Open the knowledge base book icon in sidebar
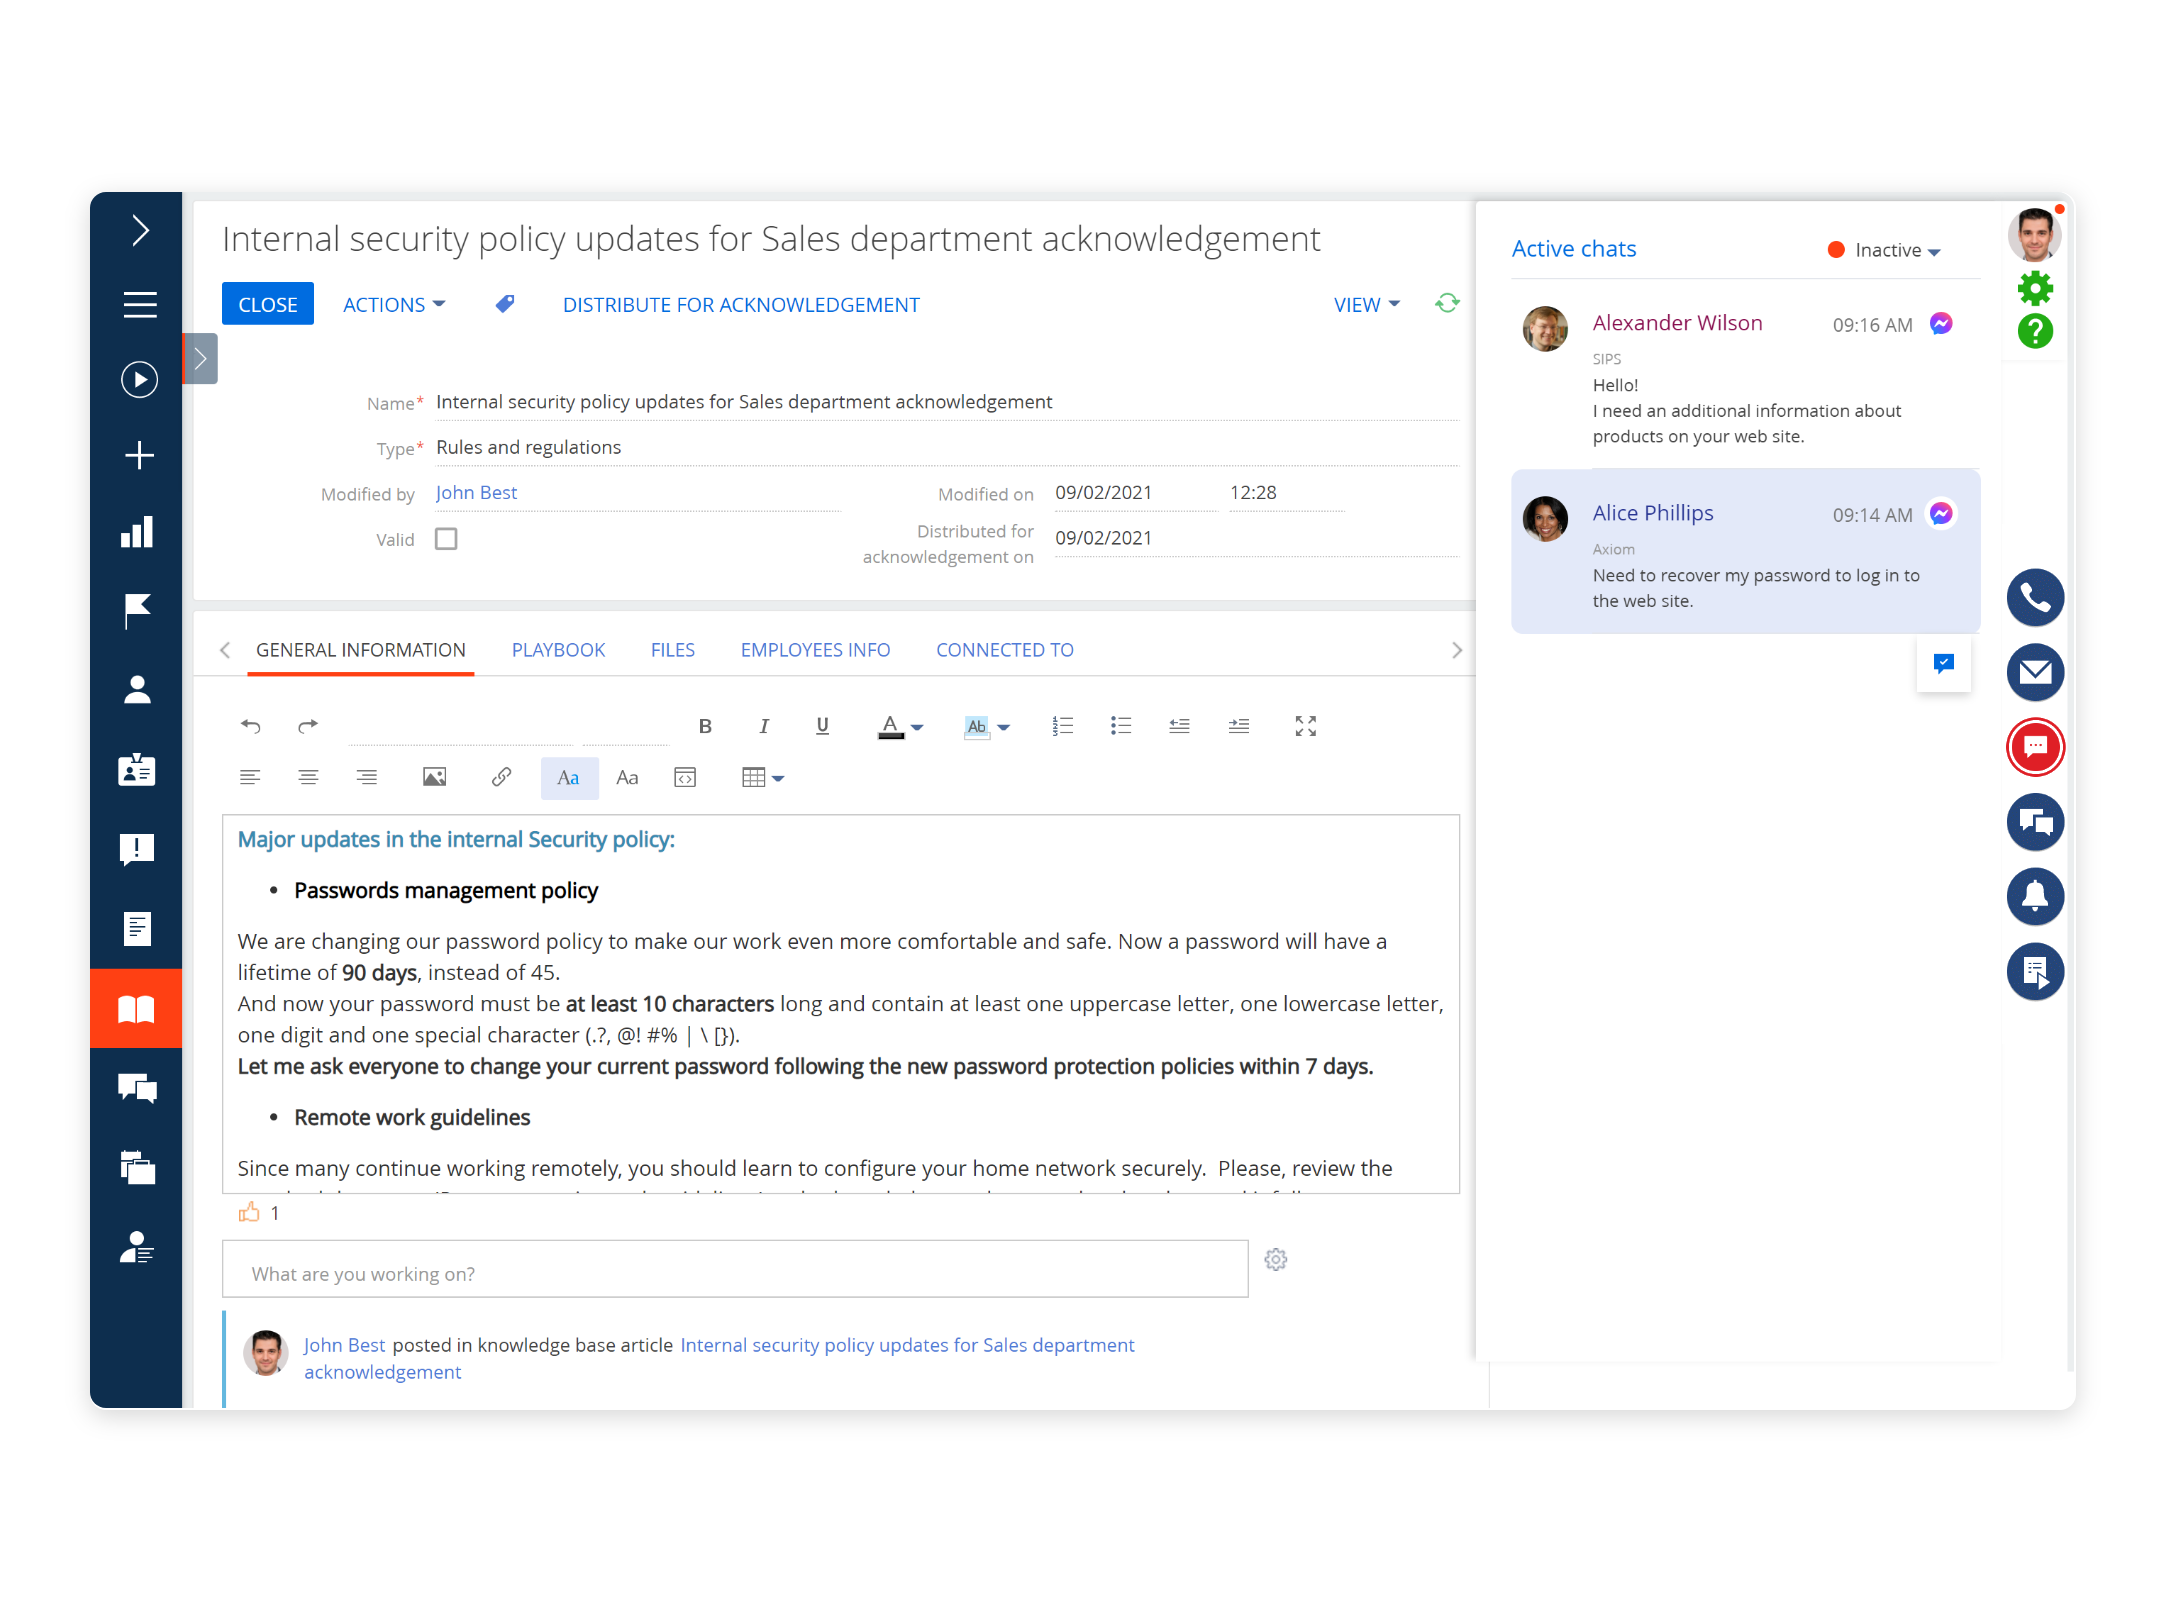 coord(137,1008)
